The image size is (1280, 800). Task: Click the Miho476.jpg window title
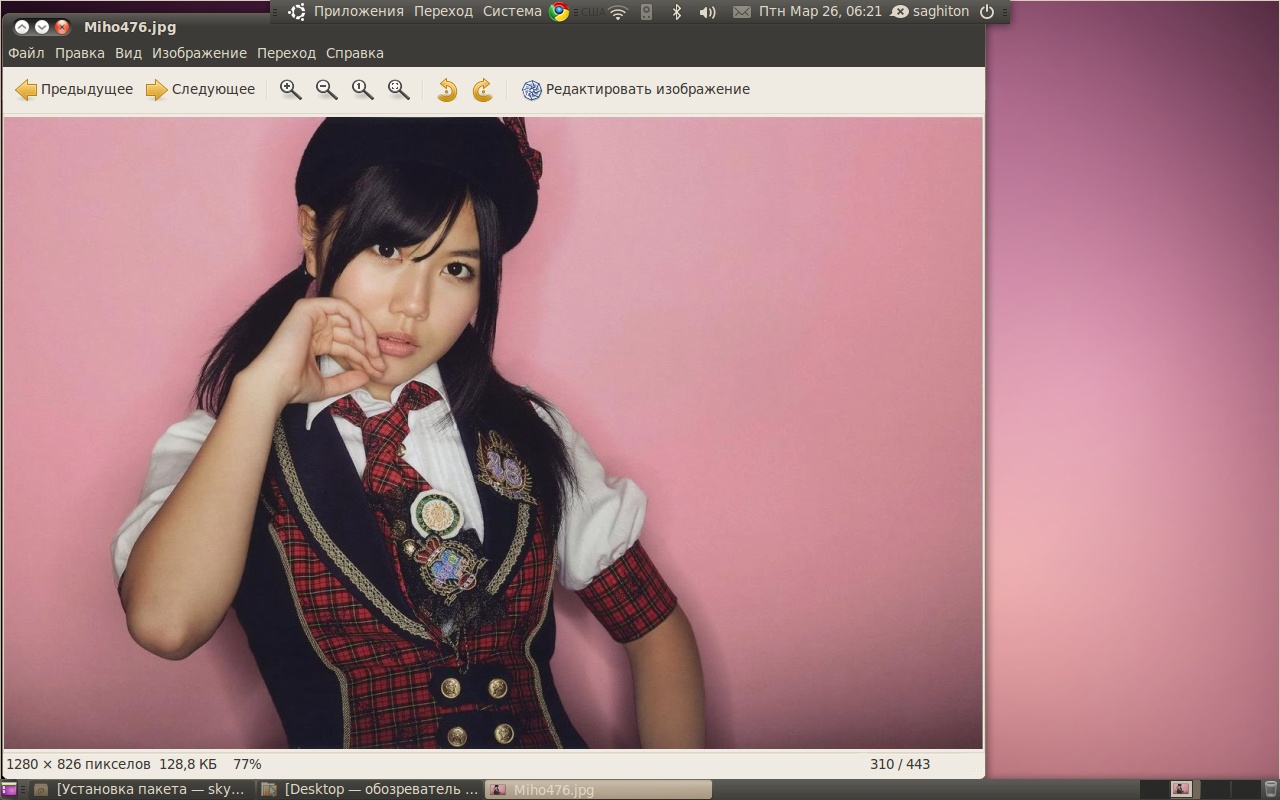[130, 27]
